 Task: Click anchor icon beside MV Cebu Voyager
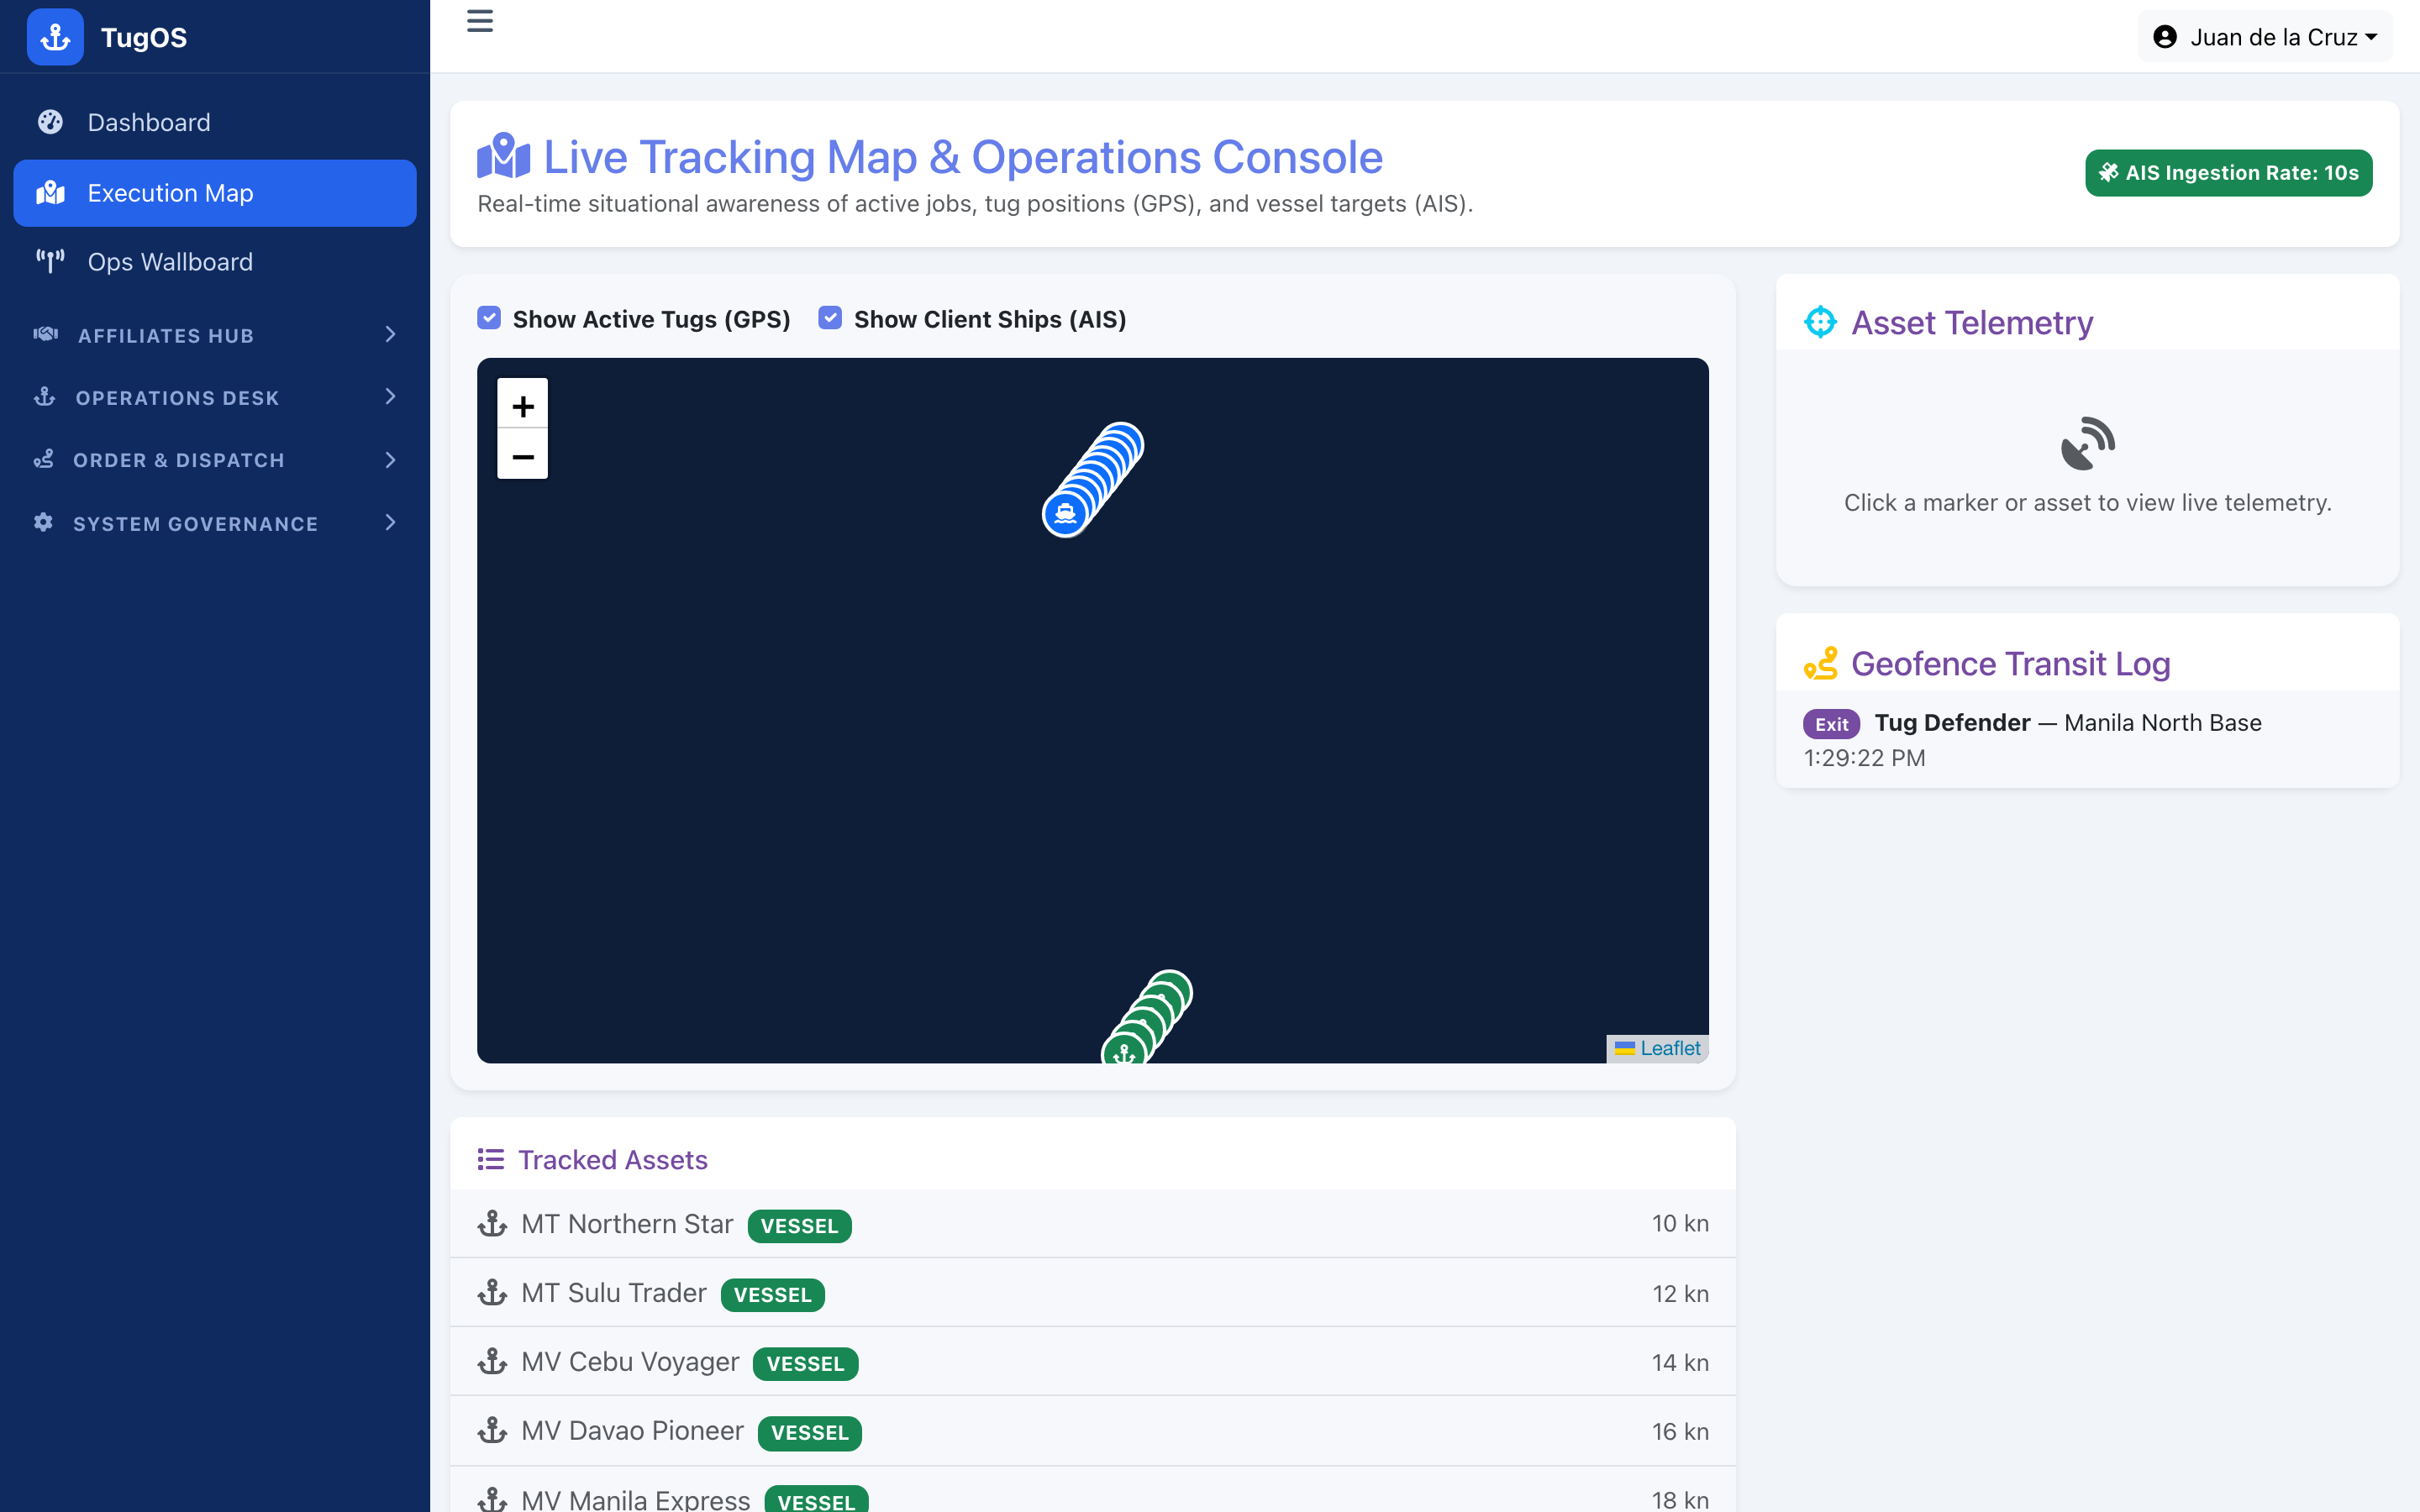pyautogui.click(x=492, y=1361)
